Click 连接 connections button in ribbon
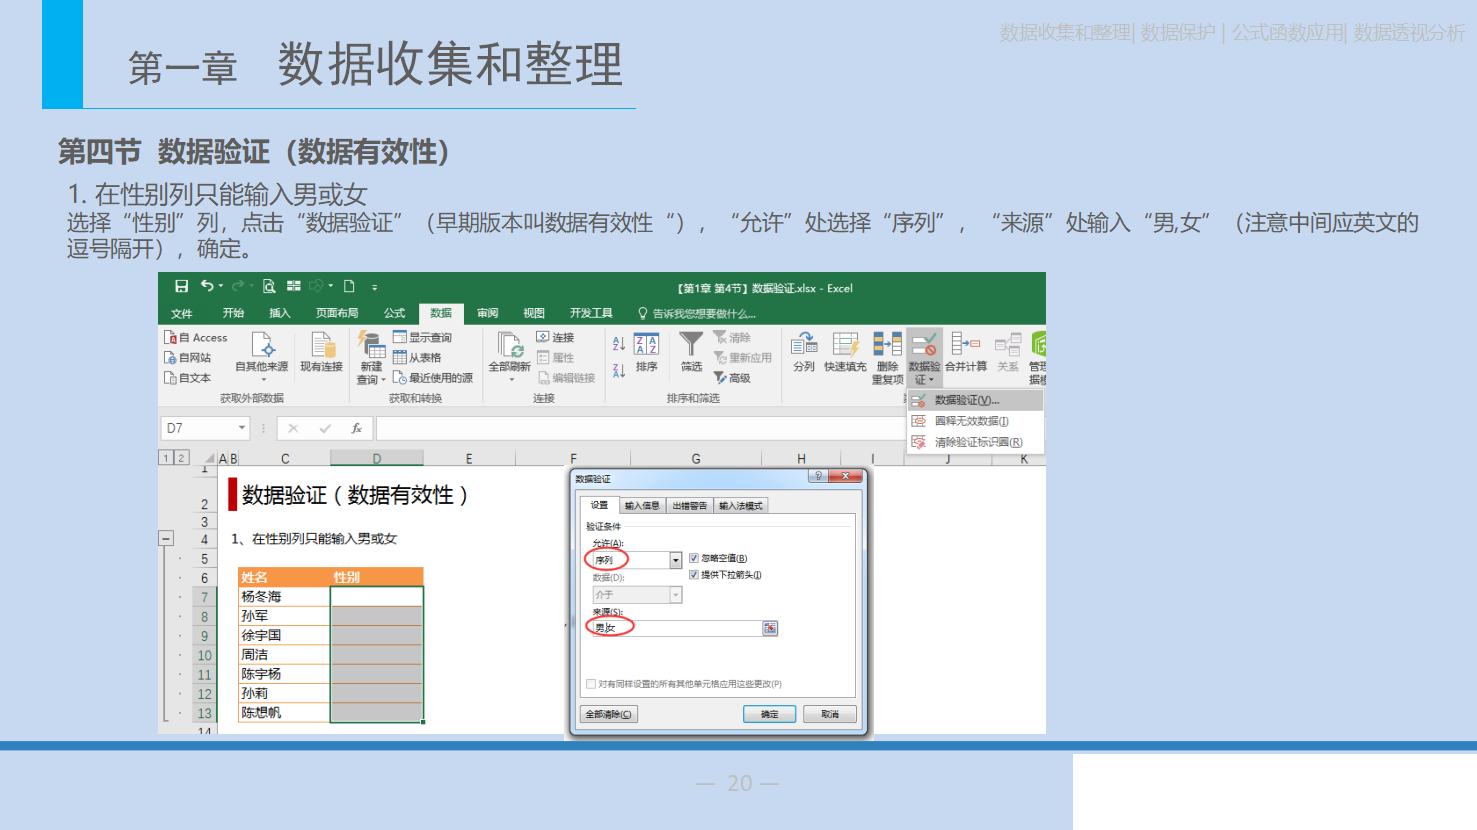Screen dimensions: 1477x830 pyautogui.click(x=556, y=338)
